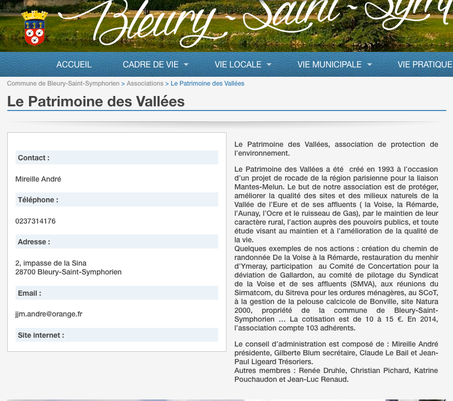Expand the Vie Municipale dropdown arrow
The width and height of the screenshot is (453, 401).
click(369, 64)
